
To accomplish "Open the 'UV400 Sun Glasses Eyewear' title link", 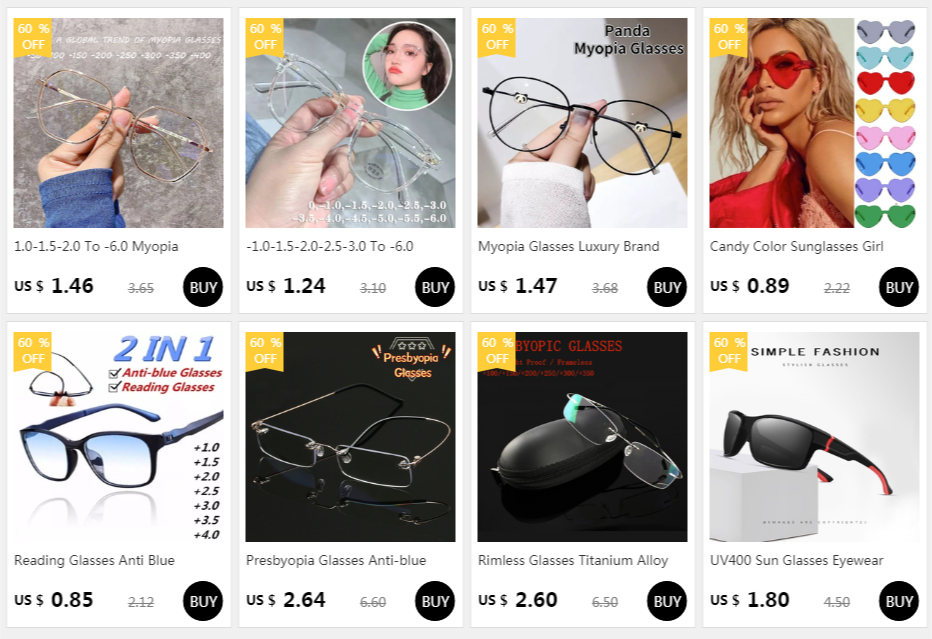I will [796, 560].
